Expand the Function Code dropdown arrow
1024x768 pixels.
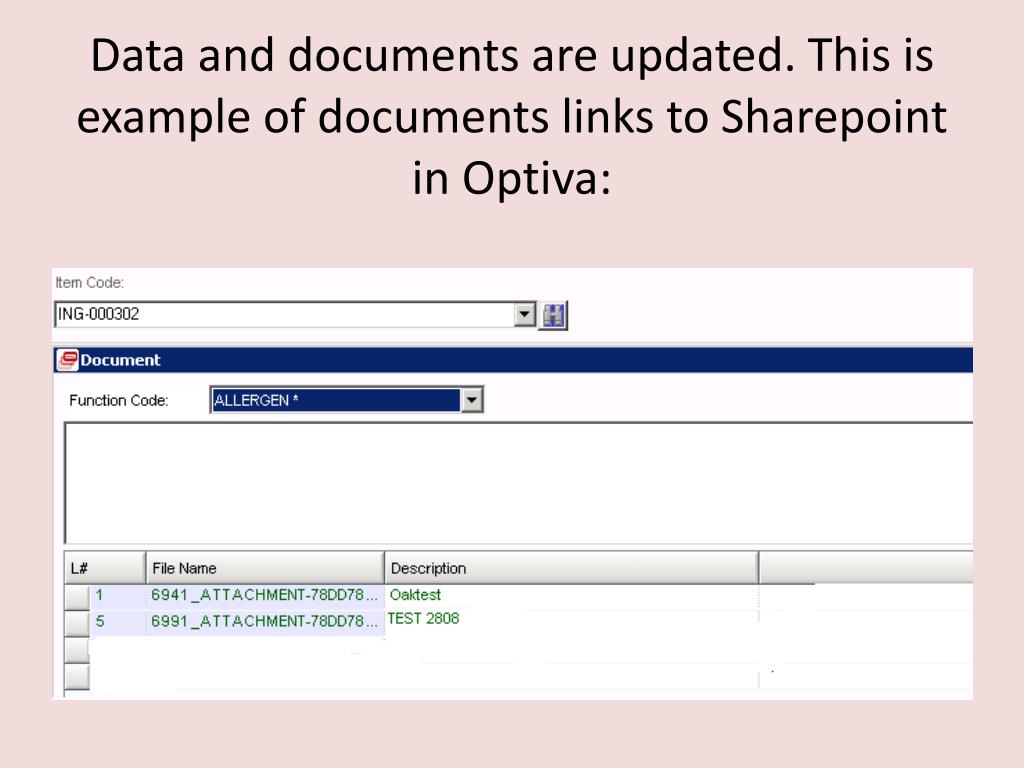point(472,400)
